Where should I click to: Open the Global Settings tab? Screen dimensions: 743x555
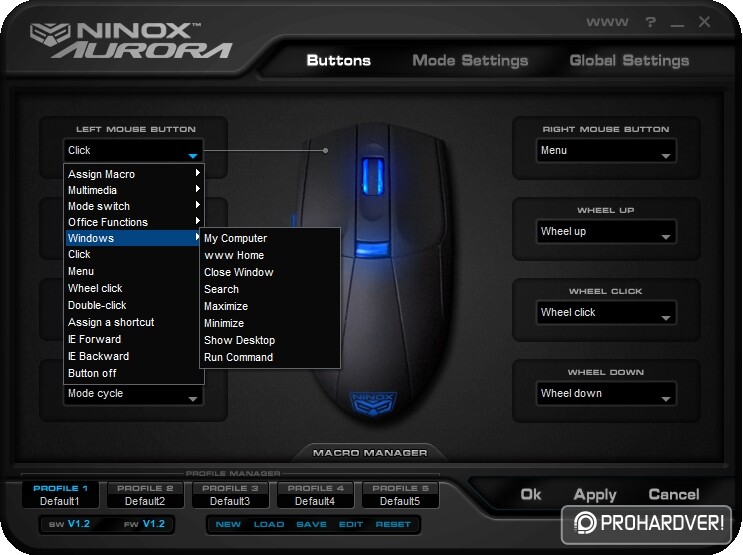(x=629, y=60)
